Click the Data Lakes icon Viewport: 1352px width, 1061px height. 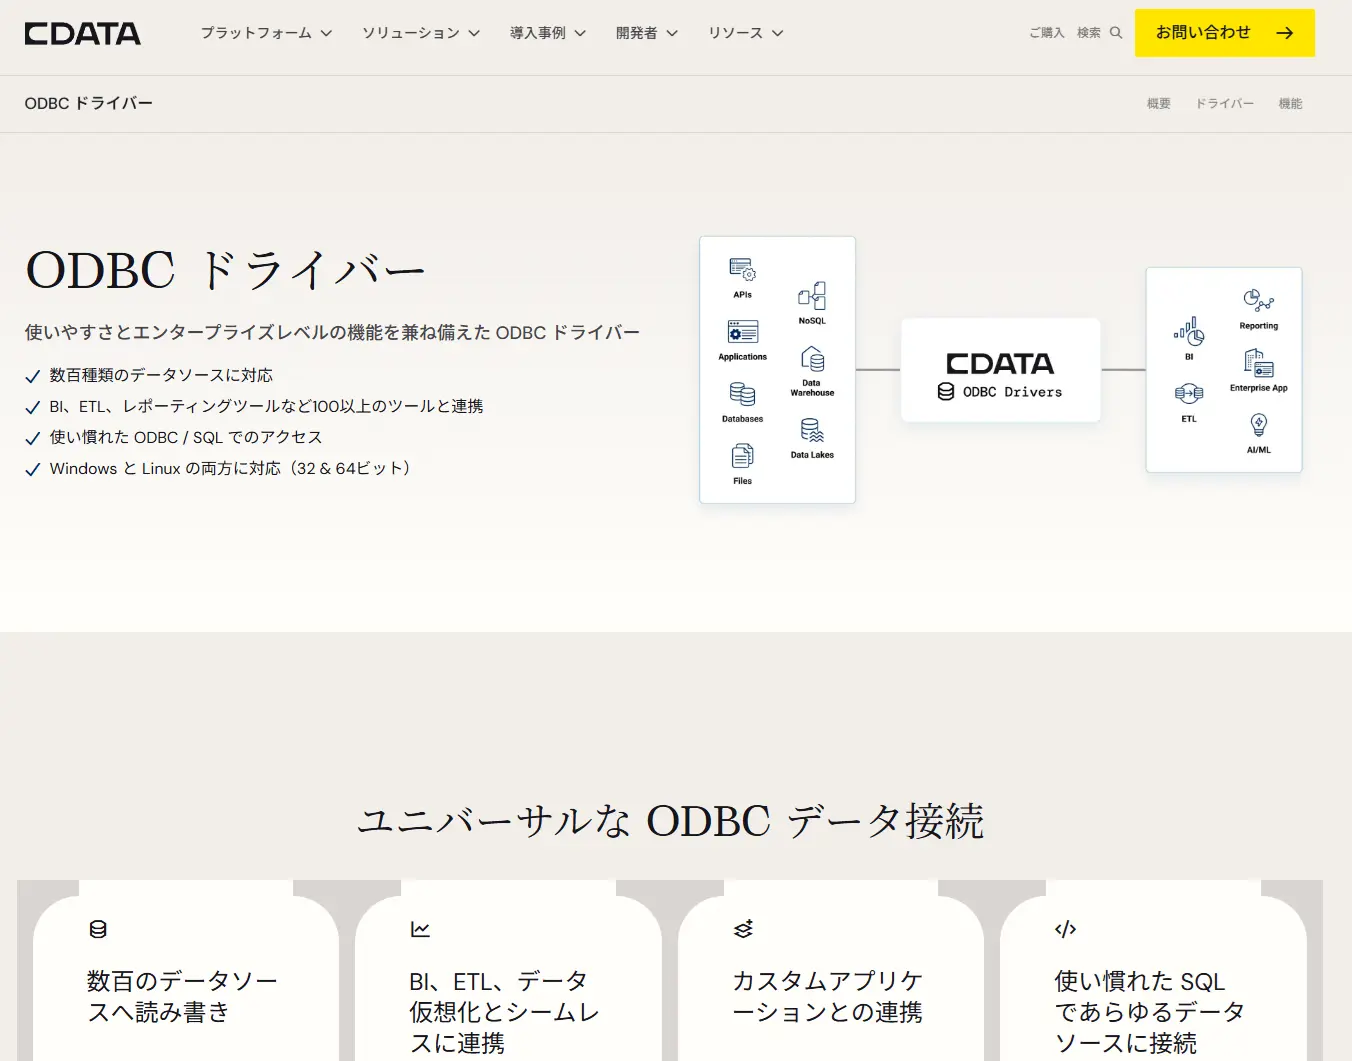click(x=812, y=430)
